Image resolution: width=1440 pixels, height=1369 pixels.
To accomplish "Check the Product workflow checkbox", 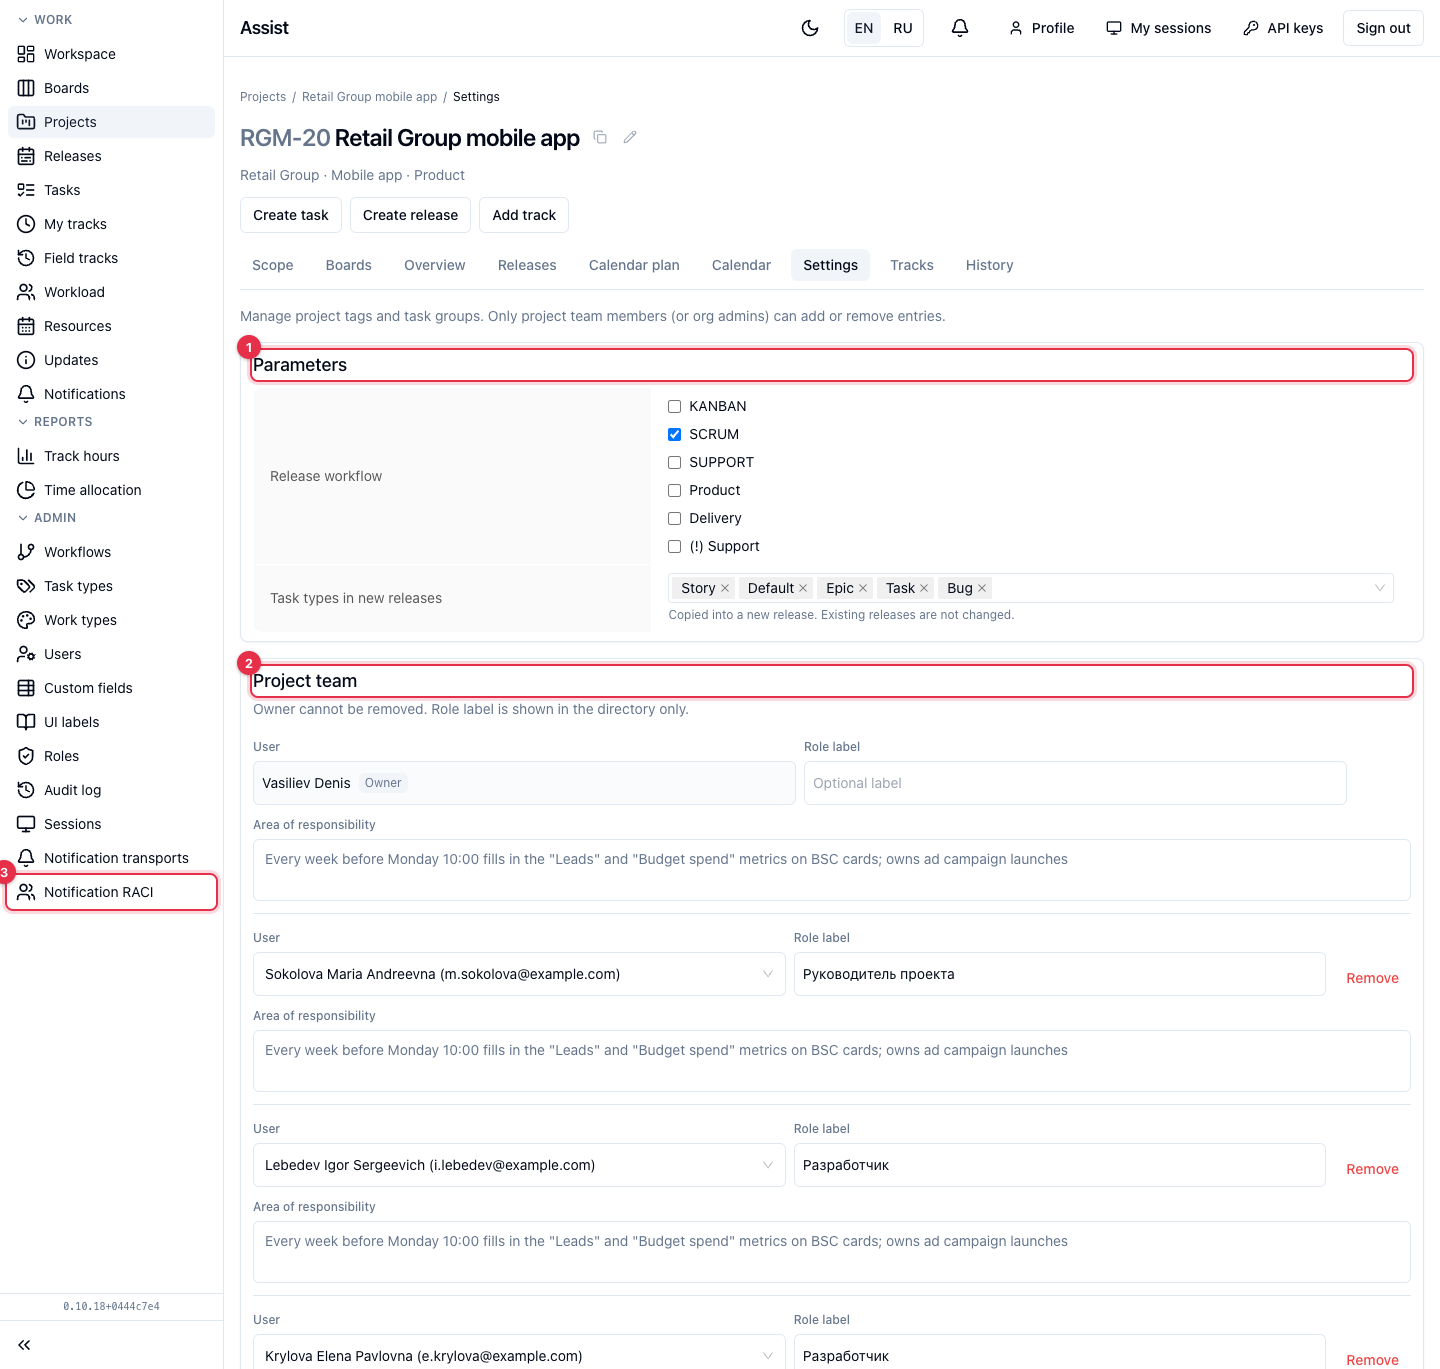I will 675,490.
